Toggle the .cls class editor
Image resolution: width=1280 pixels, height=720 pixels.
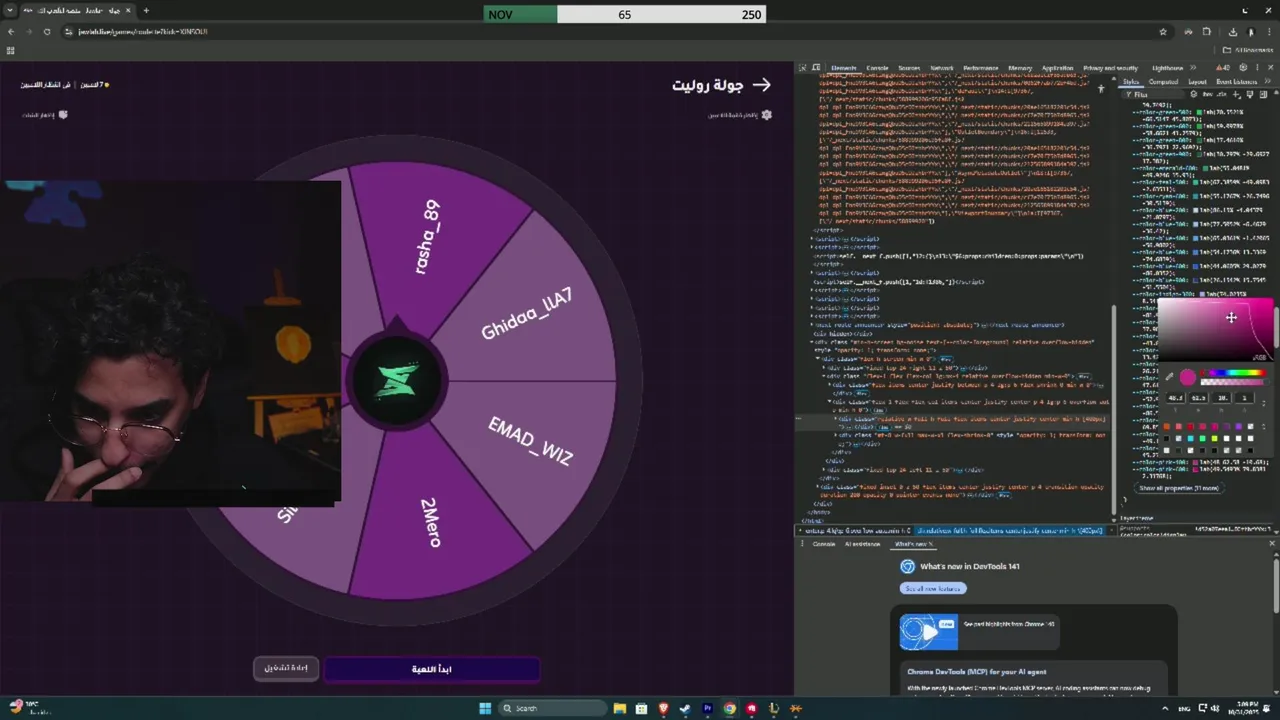(x=1221, y=94)
